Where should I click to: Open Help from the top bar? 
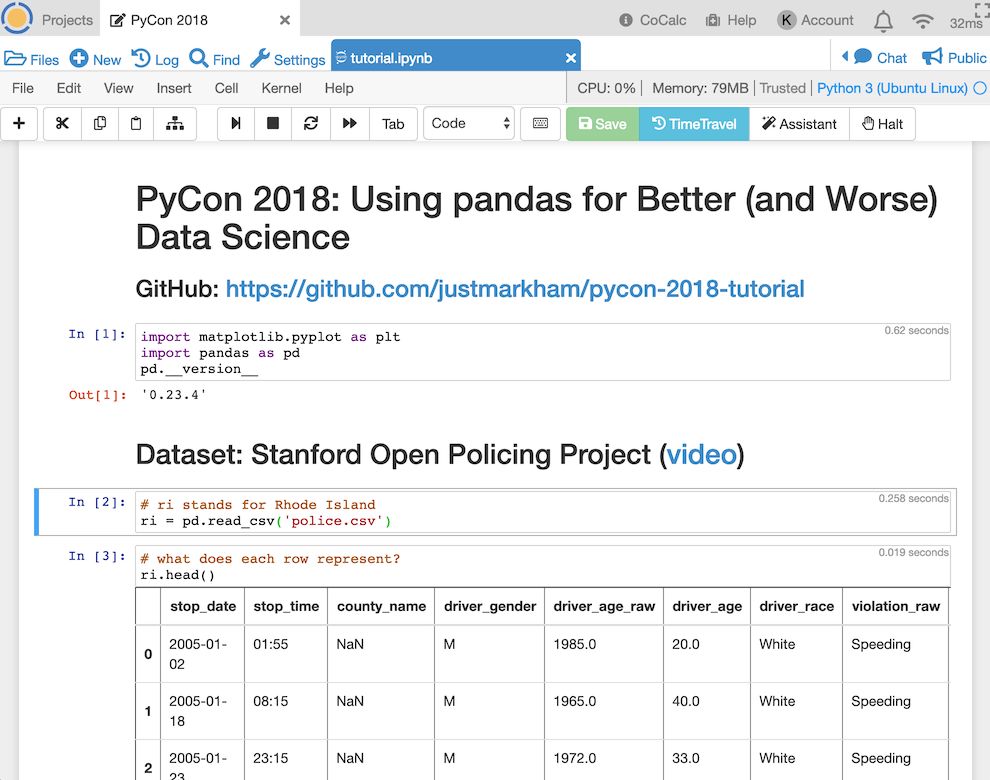pyautogui.click(x=731, y=20)
